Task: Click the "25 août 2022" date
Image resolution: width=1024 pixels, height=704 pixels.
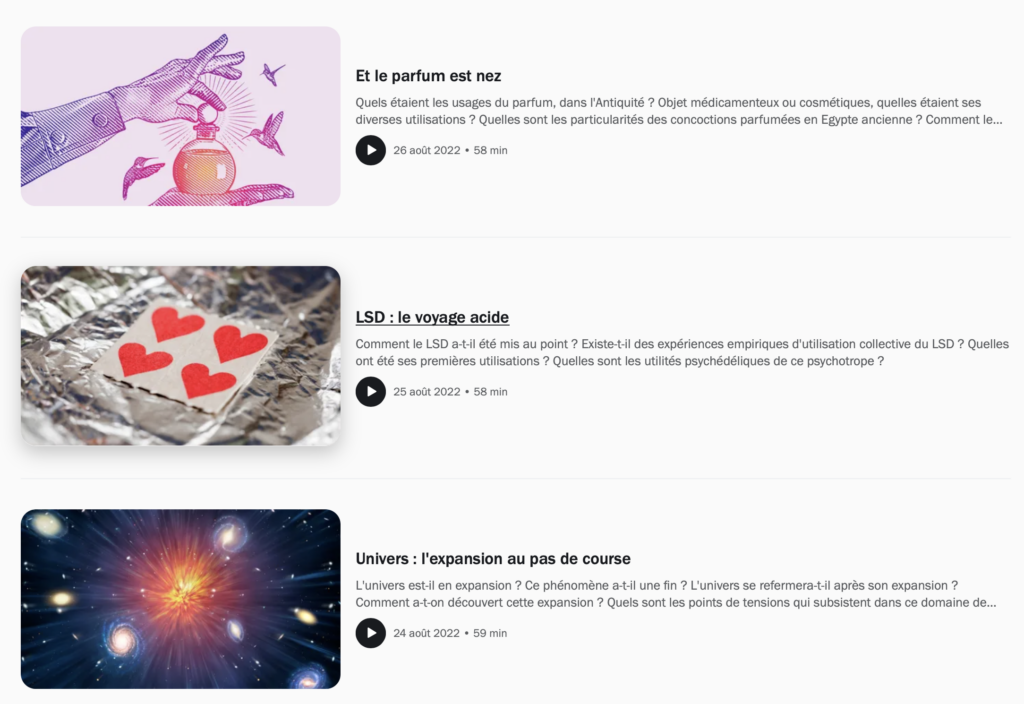Action: pos(426,392)
